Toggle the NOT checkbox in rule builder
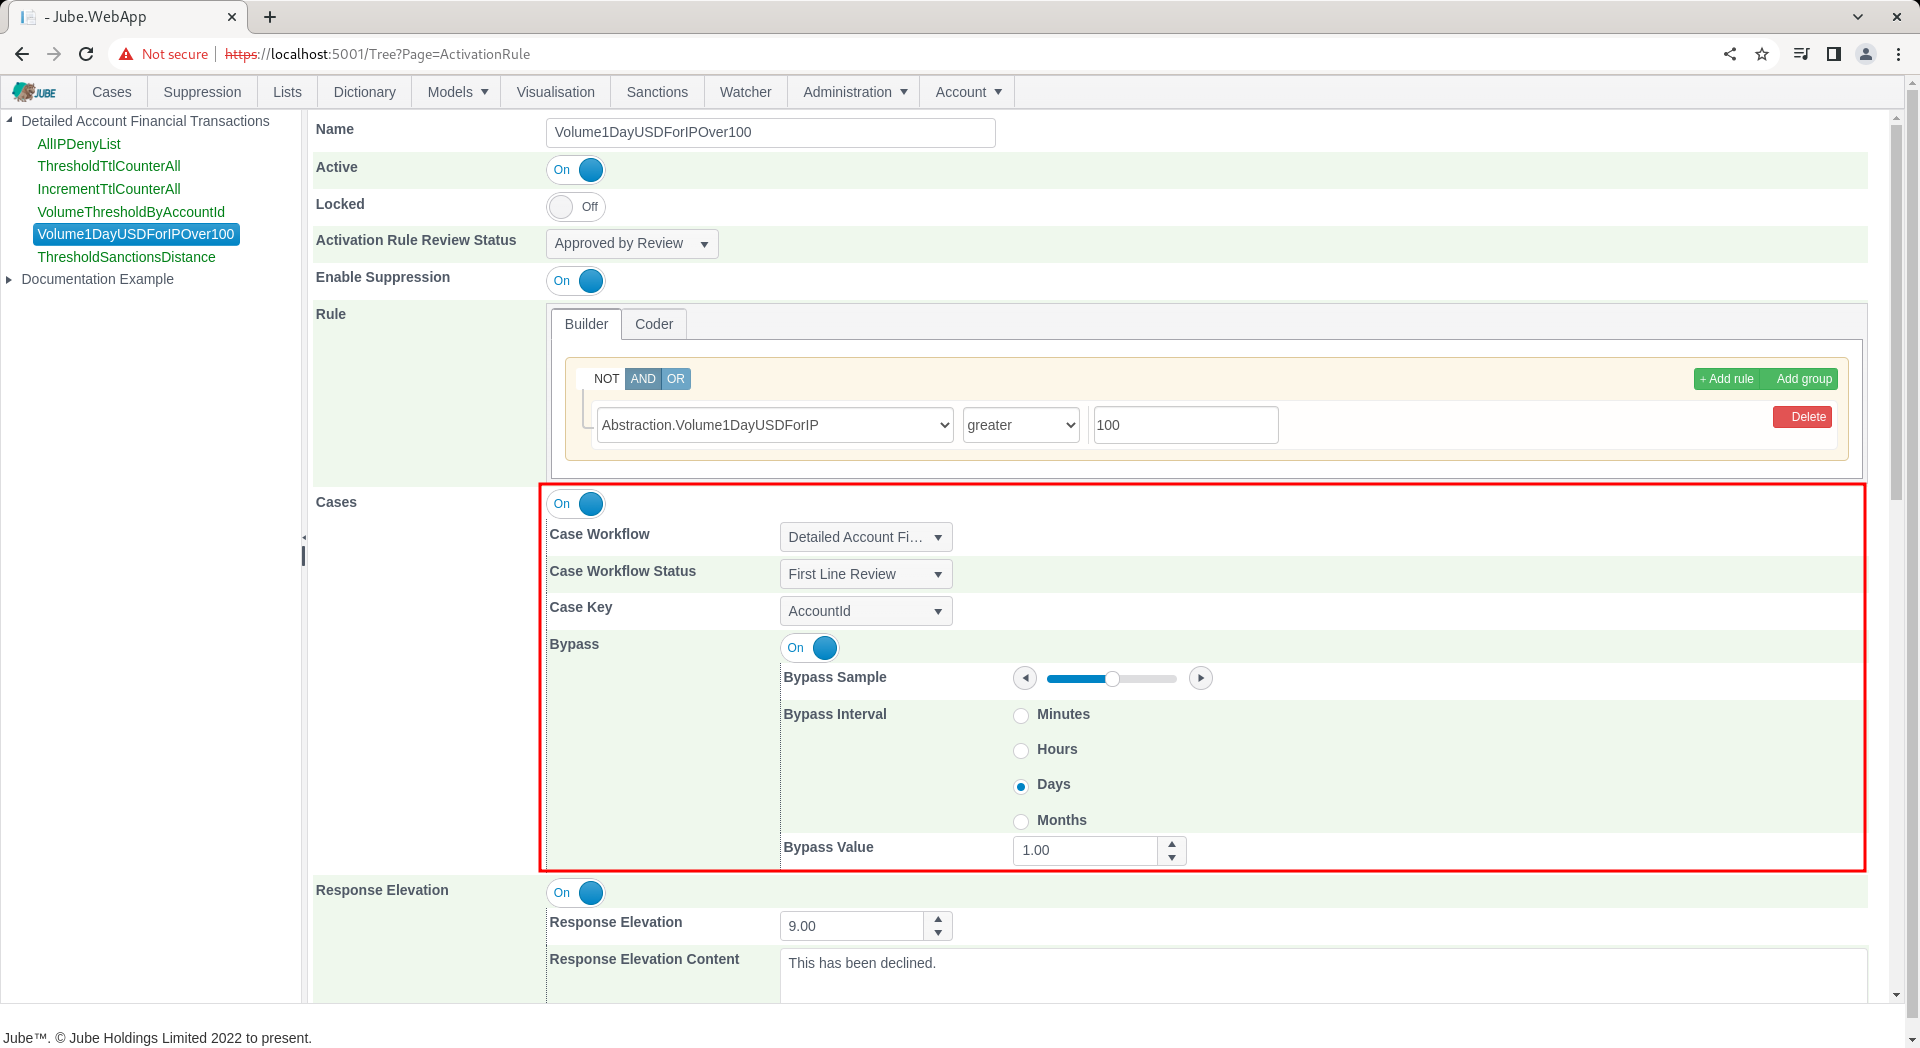Image resolution: width=1920 pixels, height=1048 pixels. tap(600, 379)
